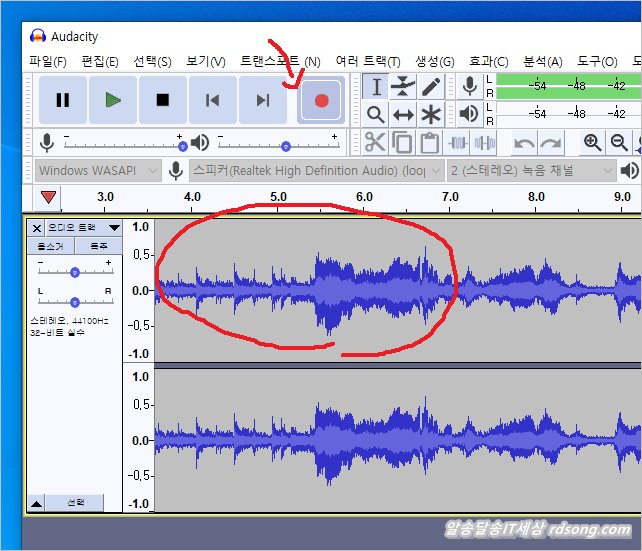Cut the selection with the scissors icon
Image resolution: width=642 pixels, height=551 pixels.
pyautogui.click(x=375, y=142)
